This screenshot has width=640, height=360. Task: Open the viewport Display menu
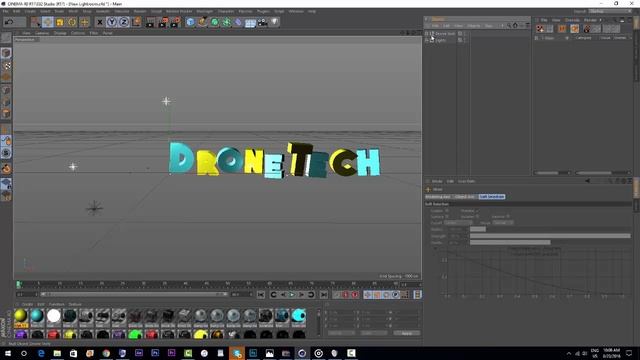click(x=60, y=33)
